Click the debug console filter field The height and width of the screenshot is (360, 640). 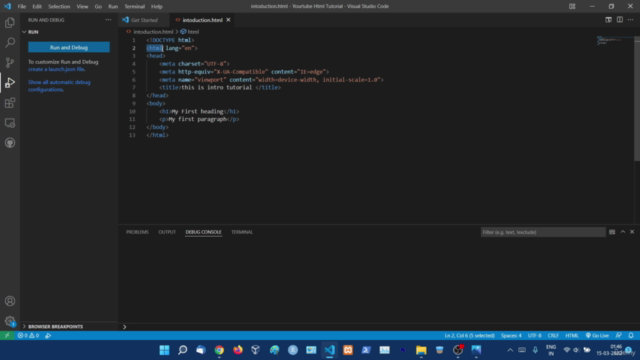point(543,232)
